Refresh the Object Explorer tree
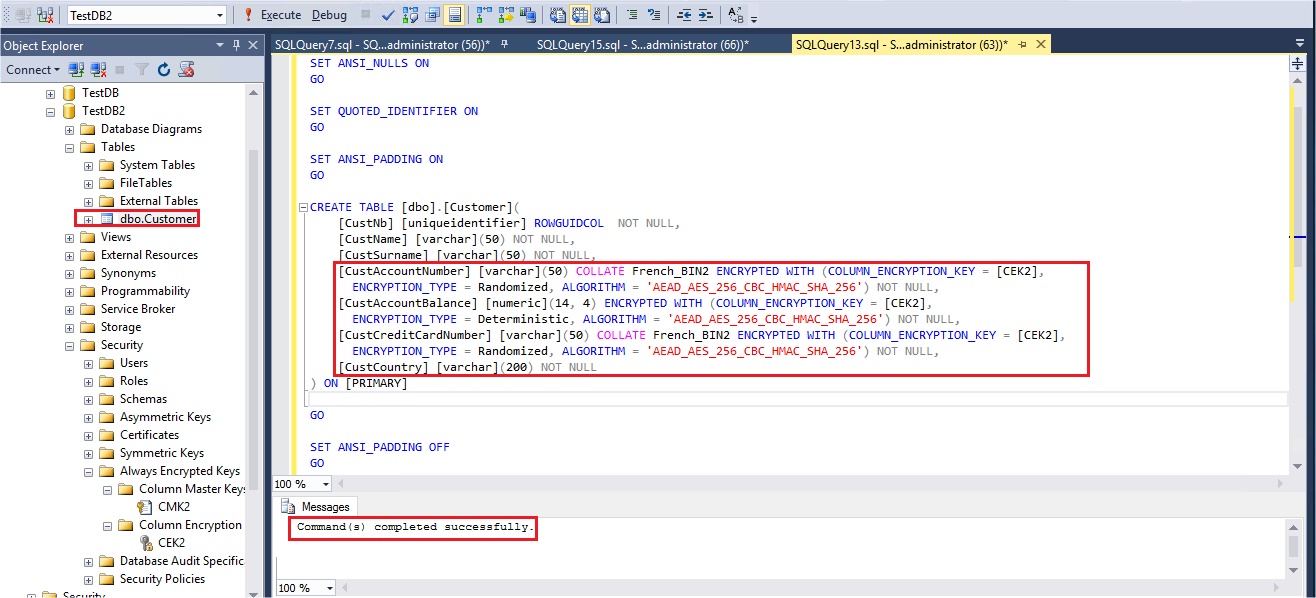 click(164, 70)
